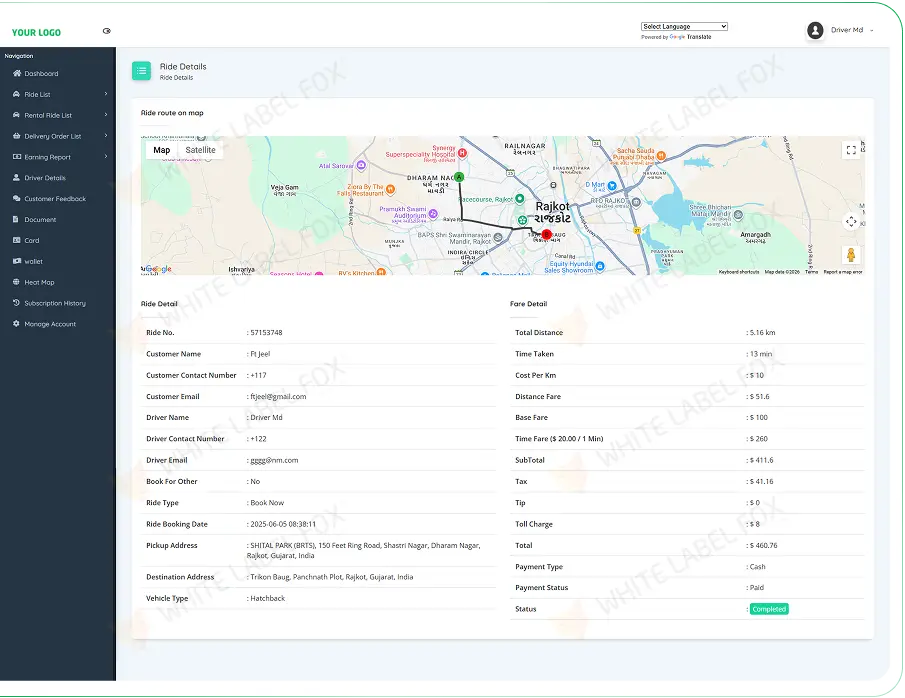Open Dashboard from the navigation
Image resolution: width=905 pixels, height=698 pixels.
pos(41,74)
